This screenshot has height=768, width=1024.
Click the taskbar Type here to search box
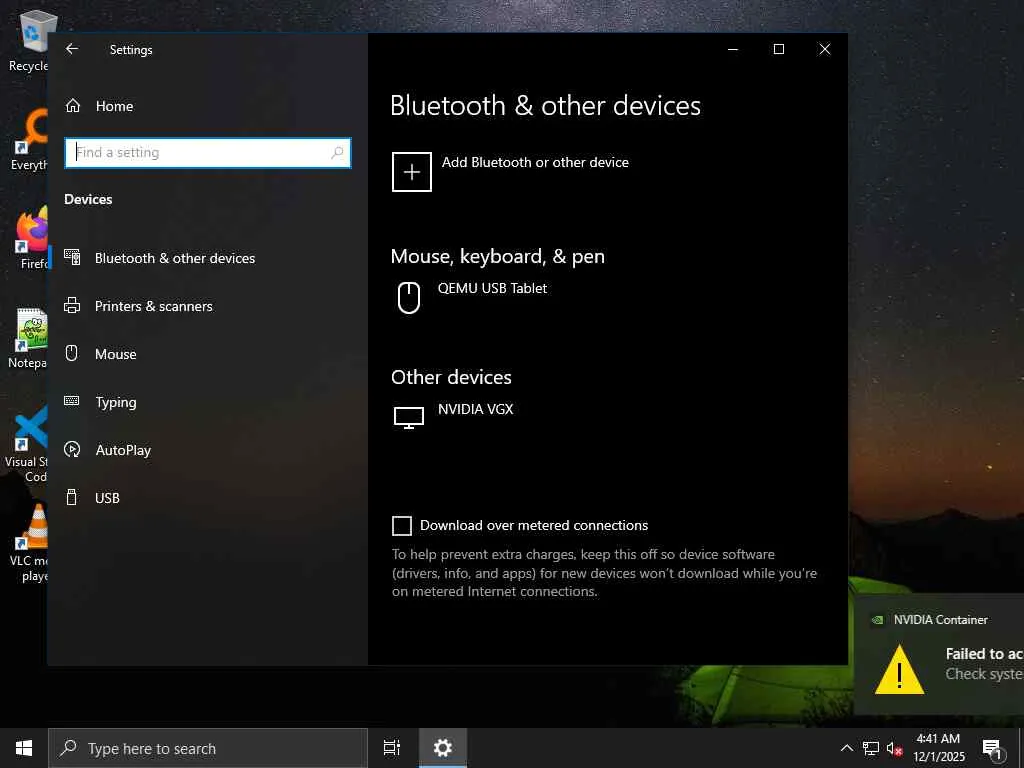click(208, 748)
